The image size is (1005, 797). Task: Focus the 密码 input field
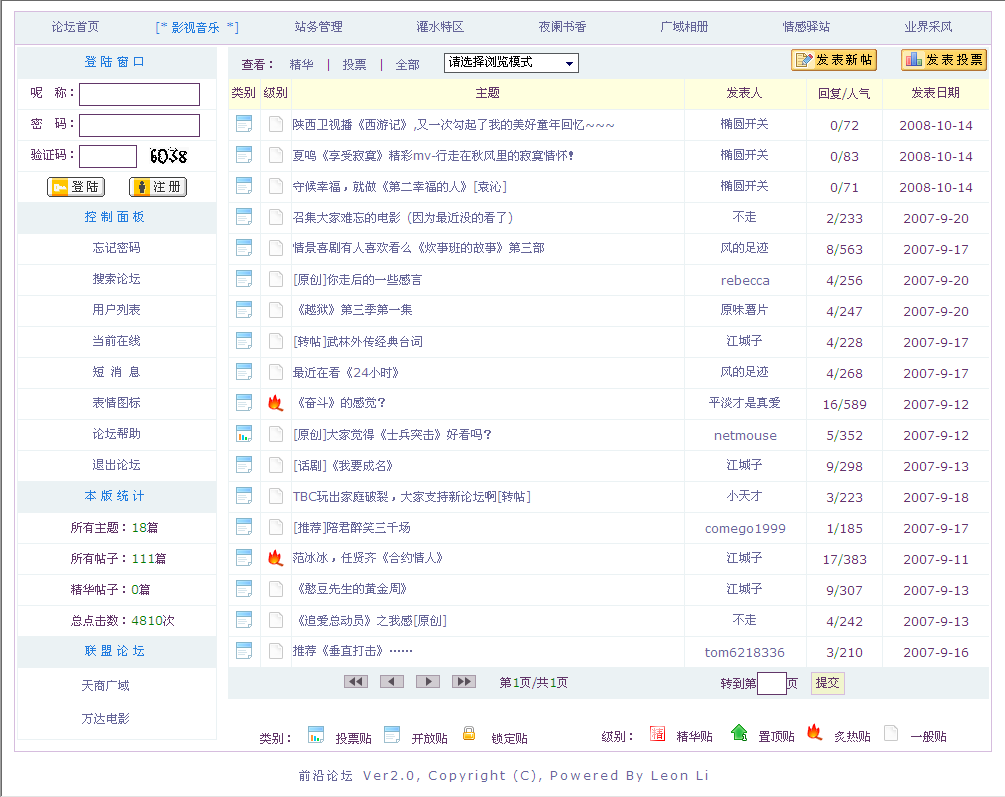(x=139, y=125)
